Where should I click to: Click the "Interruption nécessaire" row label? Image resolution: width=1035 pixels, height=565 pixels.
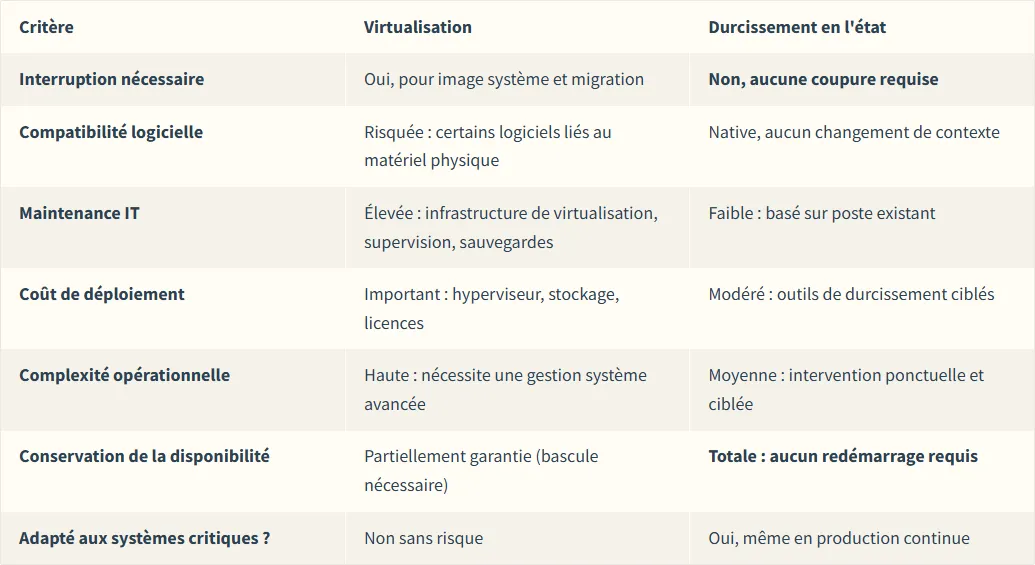click(x=111, y=79)
